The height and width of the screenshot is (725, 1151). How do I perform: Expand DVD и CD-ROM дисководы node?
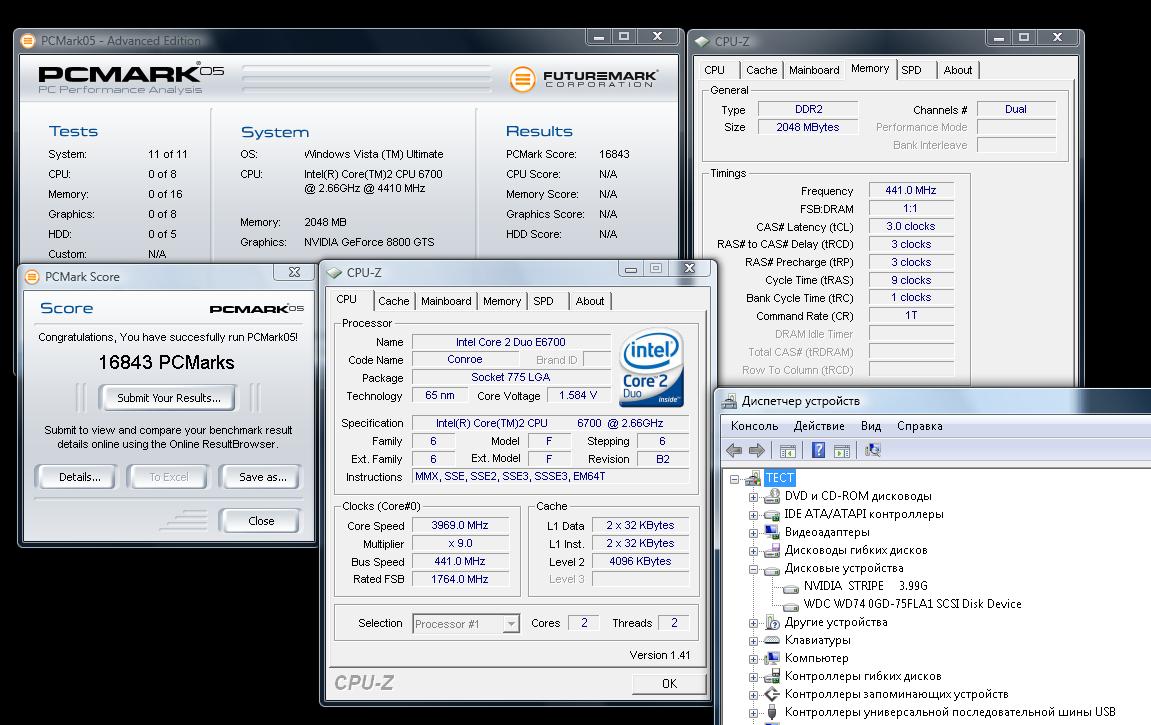753,497
